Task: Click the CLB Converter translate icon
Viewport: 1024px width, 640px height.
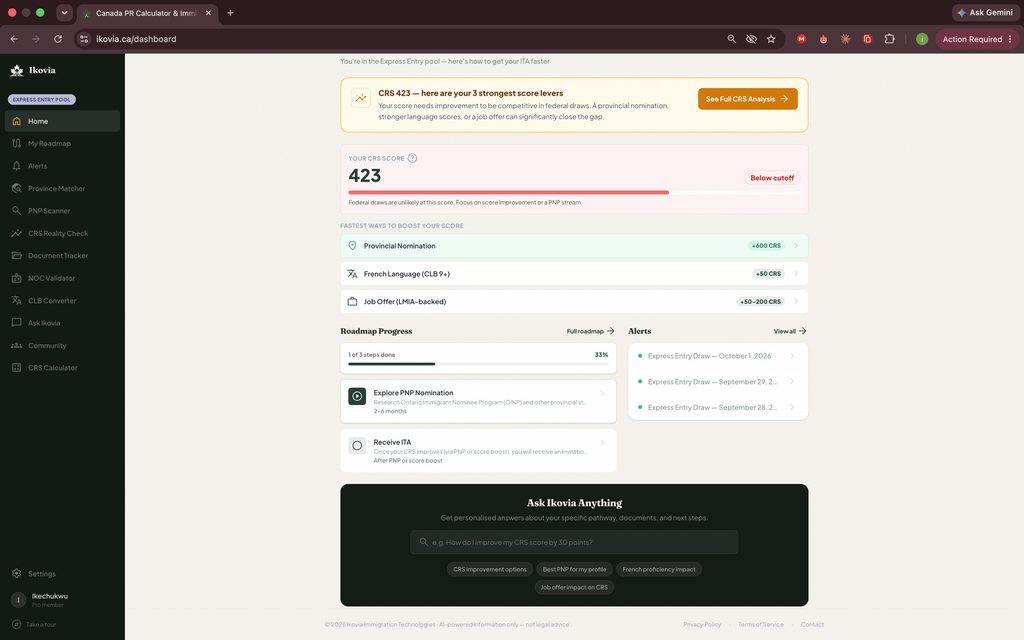Action: pos(16,300)
